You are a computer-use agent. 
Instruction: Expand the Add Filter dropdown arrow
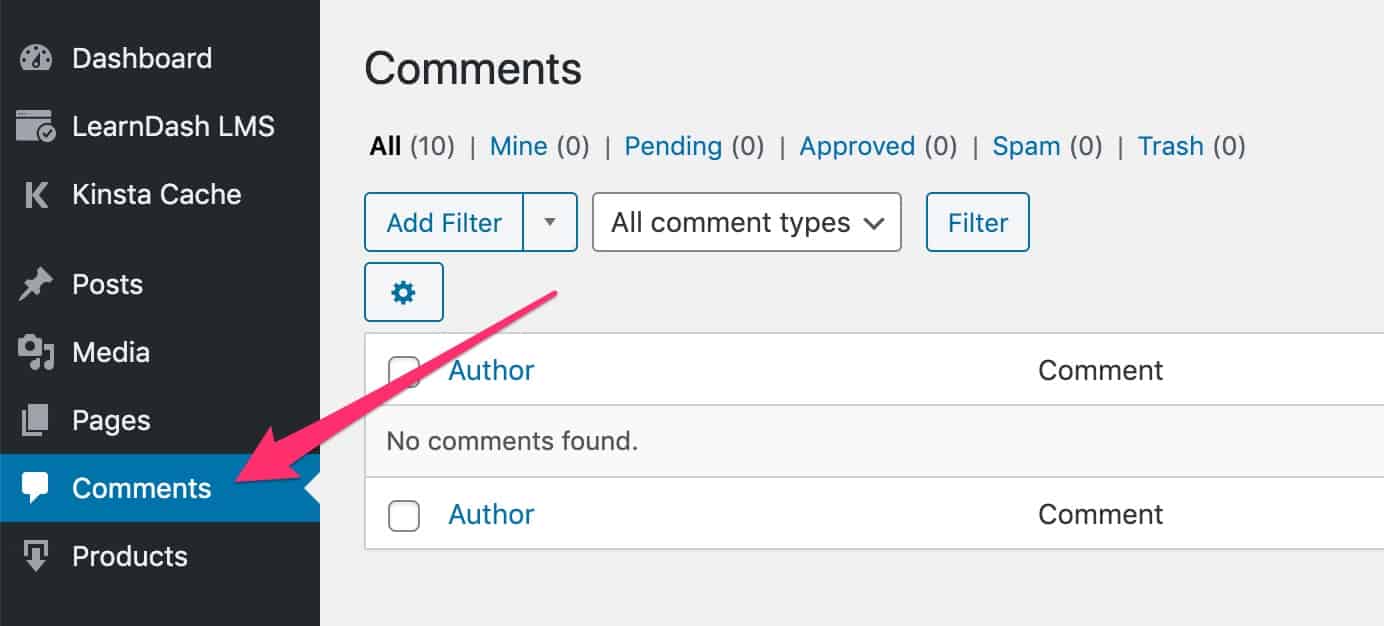coord(550,222)
